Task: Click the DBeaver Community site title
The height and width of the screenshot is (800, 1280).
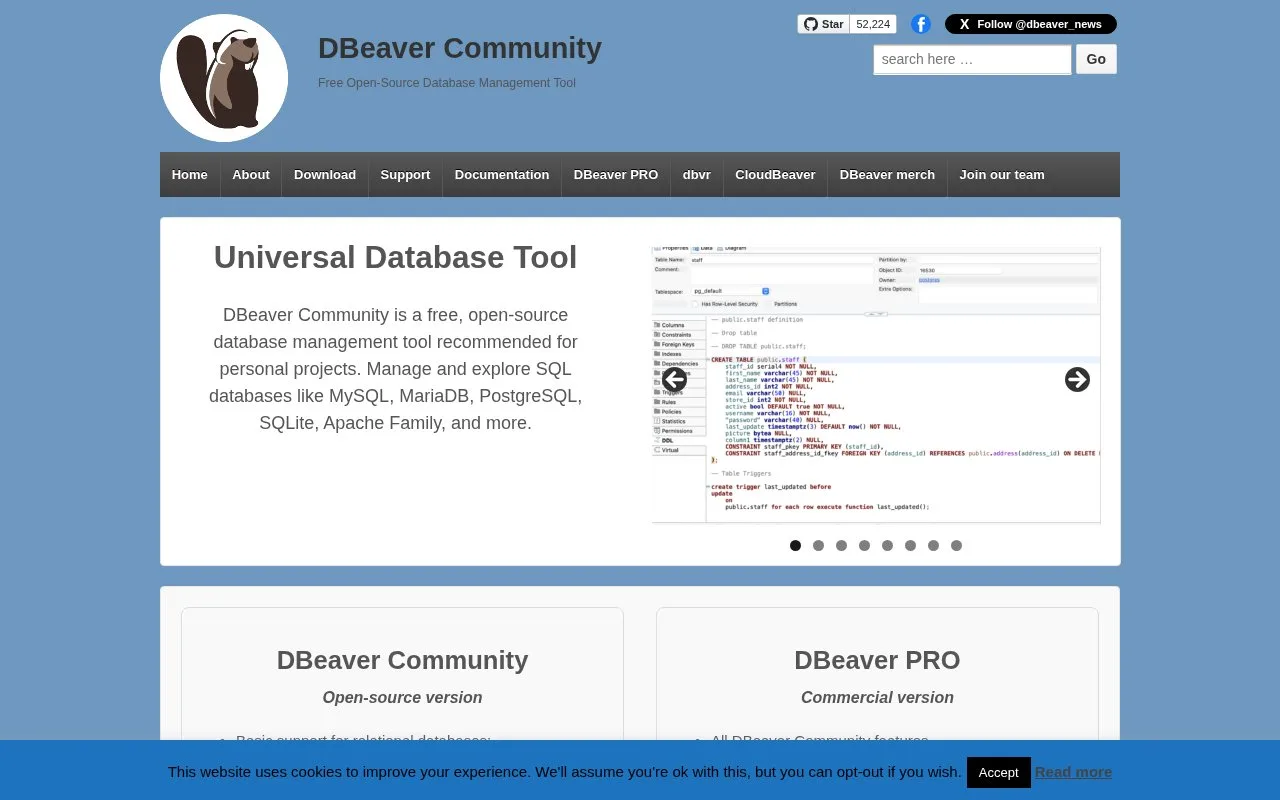Action: [x=460, y=48]
